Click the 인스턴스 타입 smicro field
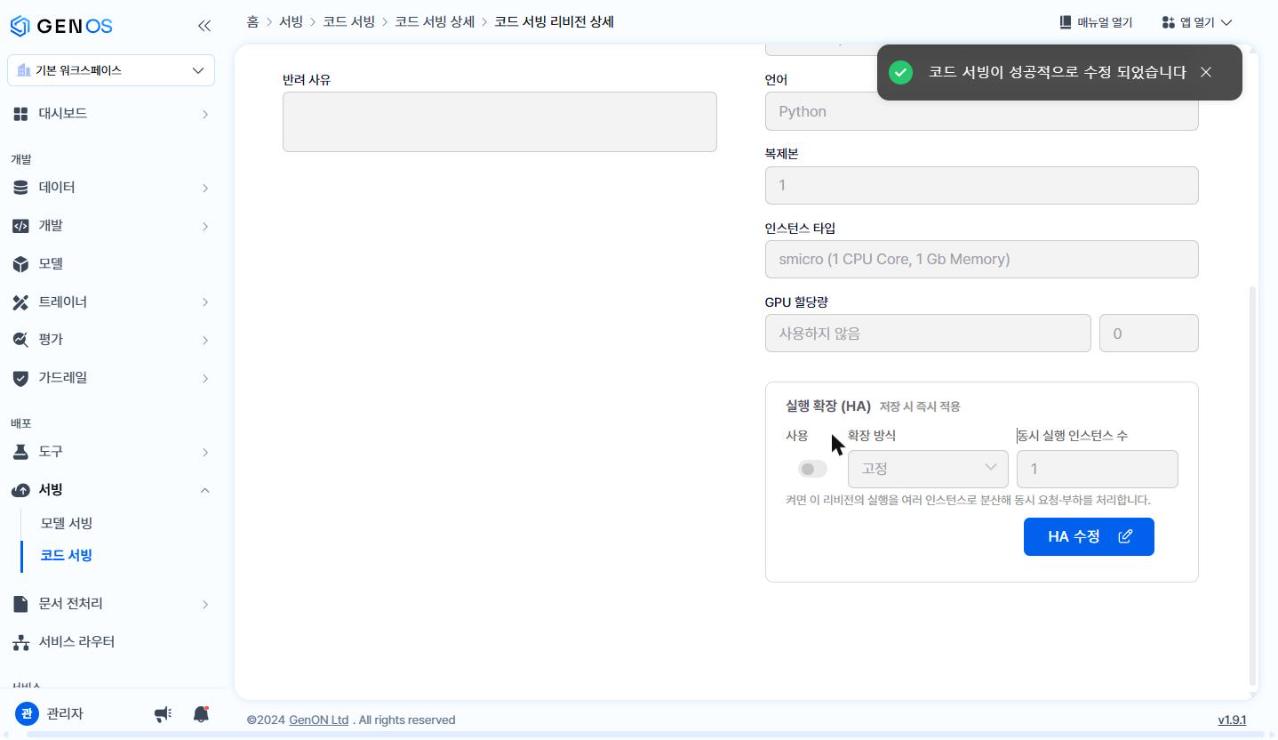Image resolution: width=1278 pixels, height=740 pixels. pyautogui.click(x=981, y=259)
